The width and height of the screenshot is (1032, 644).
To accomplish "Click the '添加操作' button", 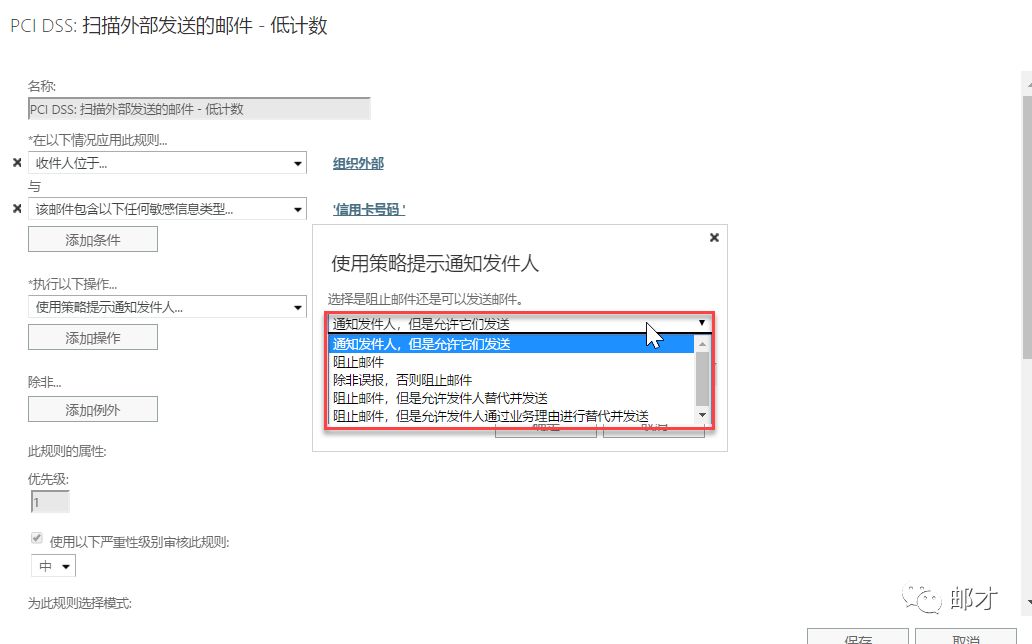I will 93,338.
